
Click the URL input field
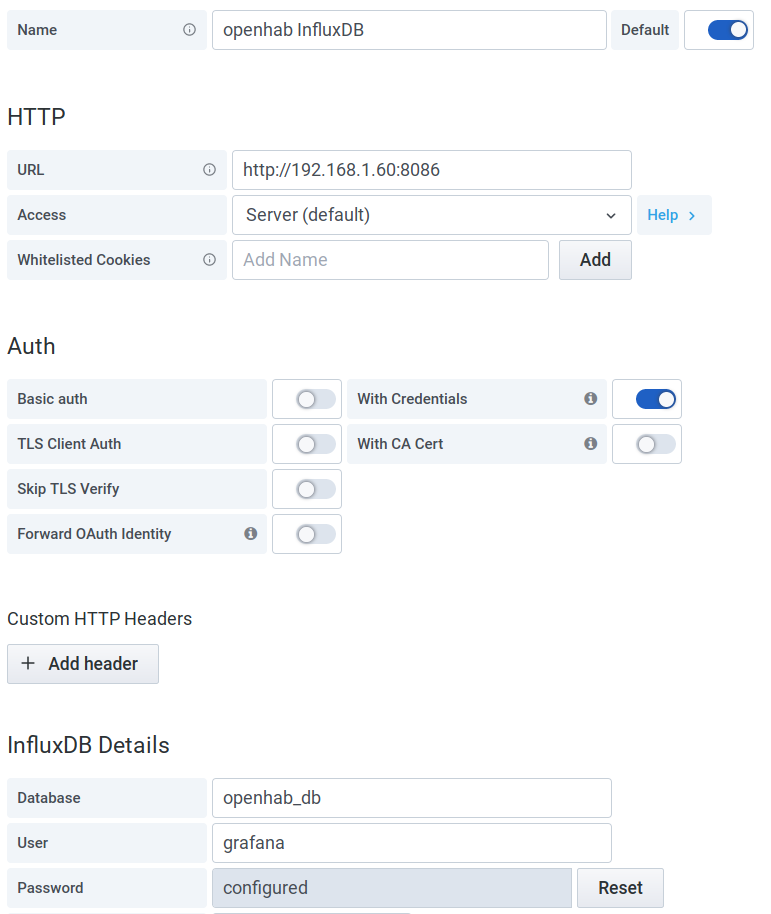(432, 170)
